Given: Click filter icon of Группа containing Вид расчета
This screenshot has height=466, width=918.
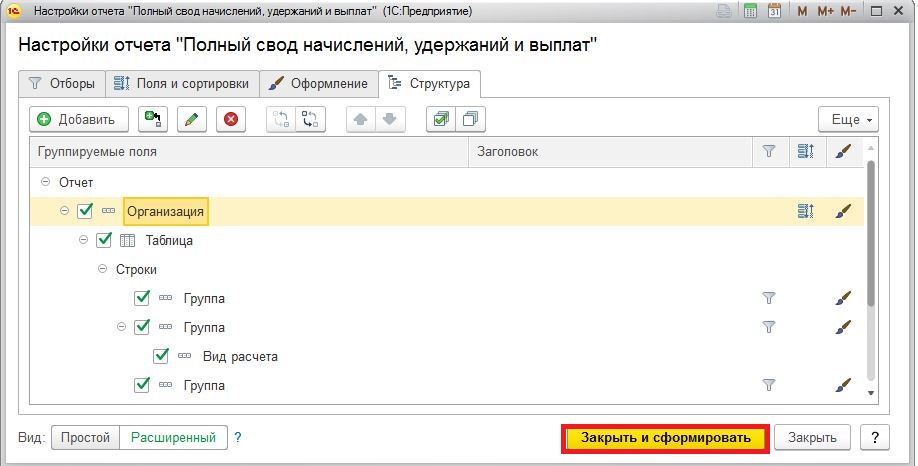Looking at the screenshot, I should 769,327.
